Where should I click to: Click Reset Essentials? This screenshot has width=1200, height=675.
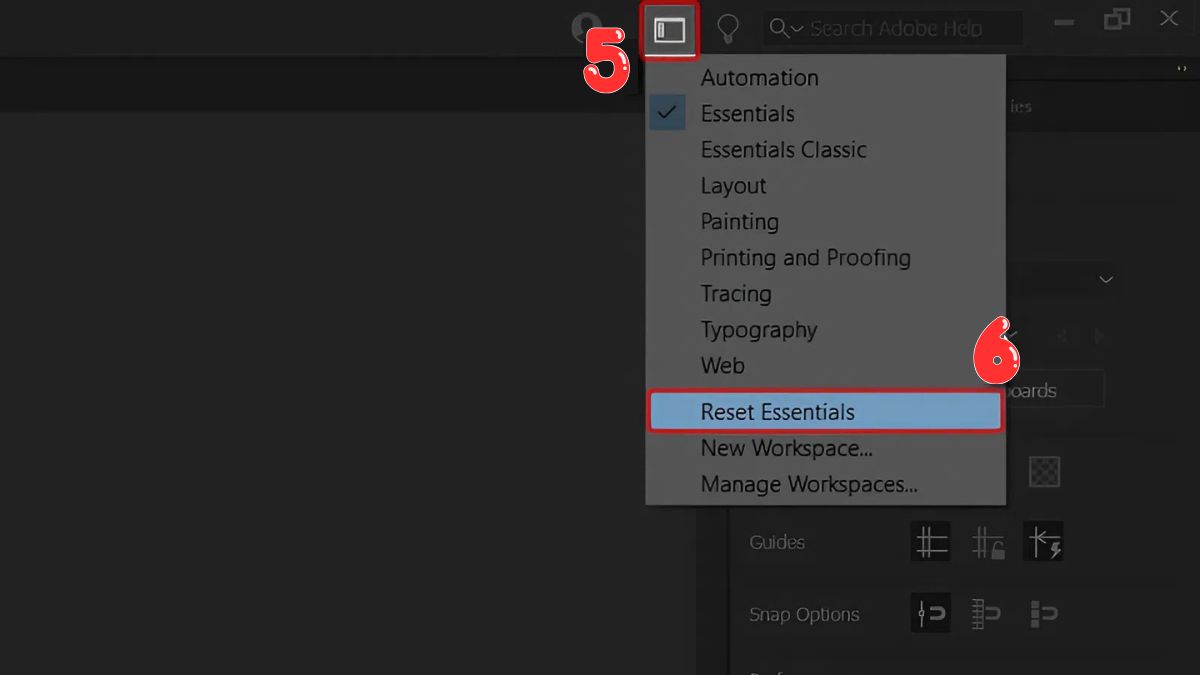click(825, 412)
